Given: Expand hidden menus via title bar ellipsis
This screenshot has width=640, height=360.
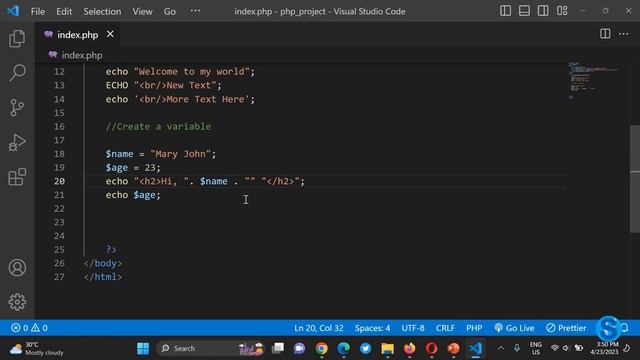Looking at the screenshot, I should (x=195, y=11).
